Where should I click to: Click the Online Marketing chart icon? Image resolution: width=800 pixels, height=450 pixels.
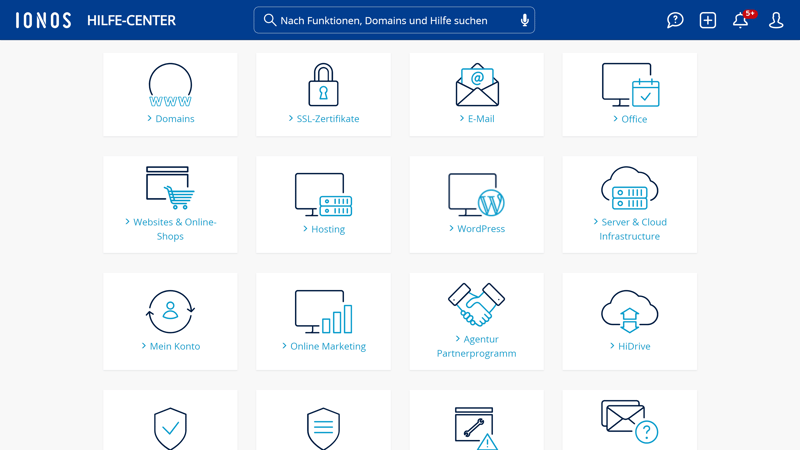coord(323,312)
